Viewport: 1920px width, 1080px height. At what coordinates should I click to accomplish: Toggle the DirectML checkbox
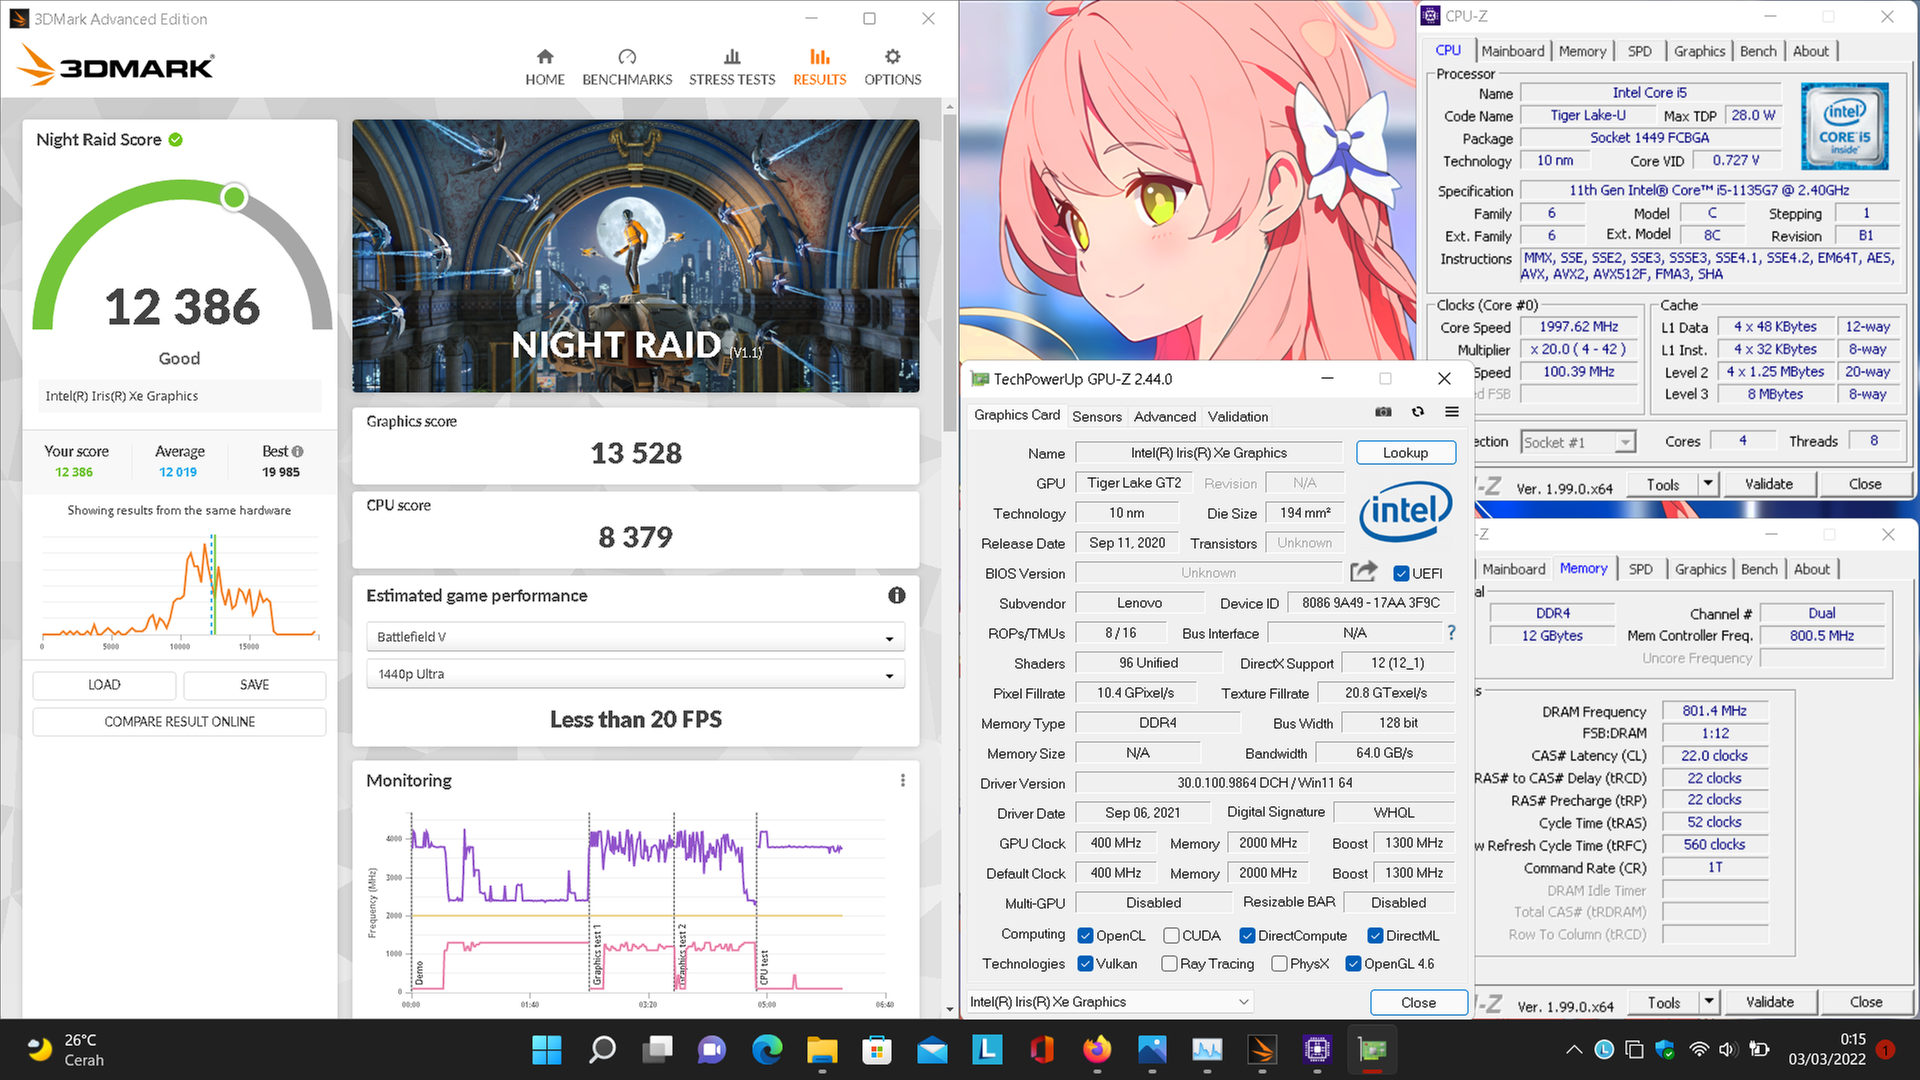point(1375,936)
